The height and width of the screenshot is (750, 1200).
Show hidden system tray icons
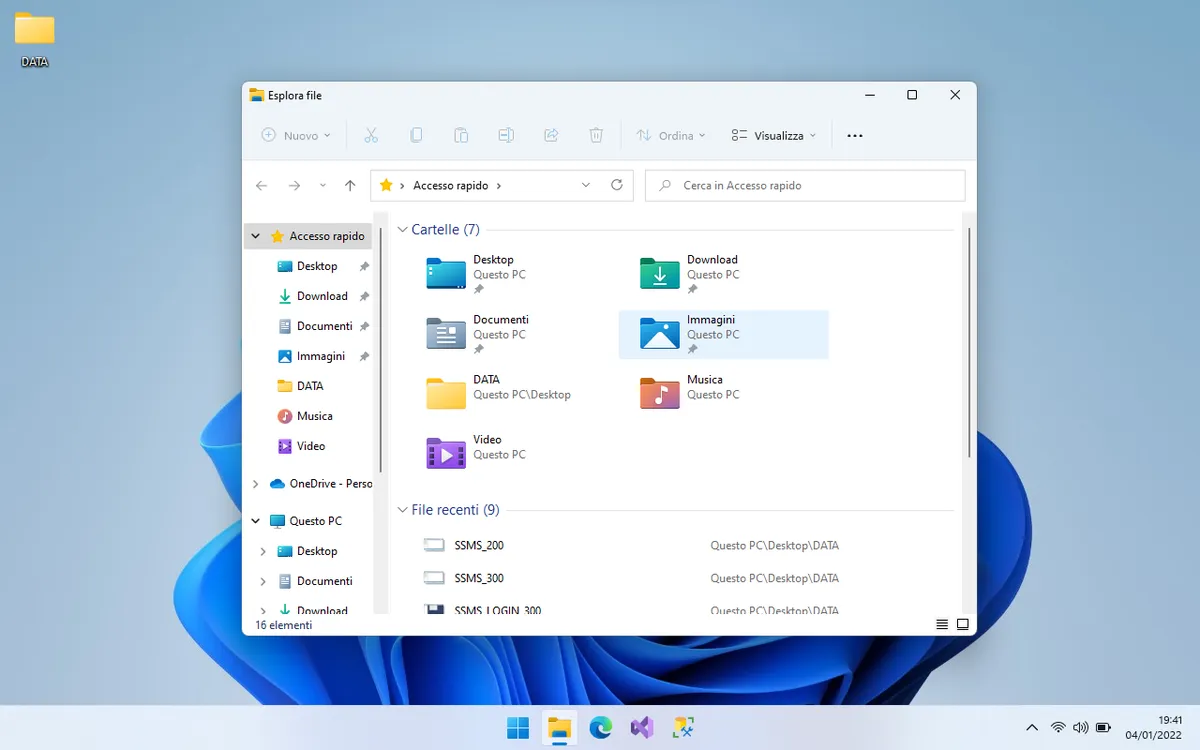1032,727
